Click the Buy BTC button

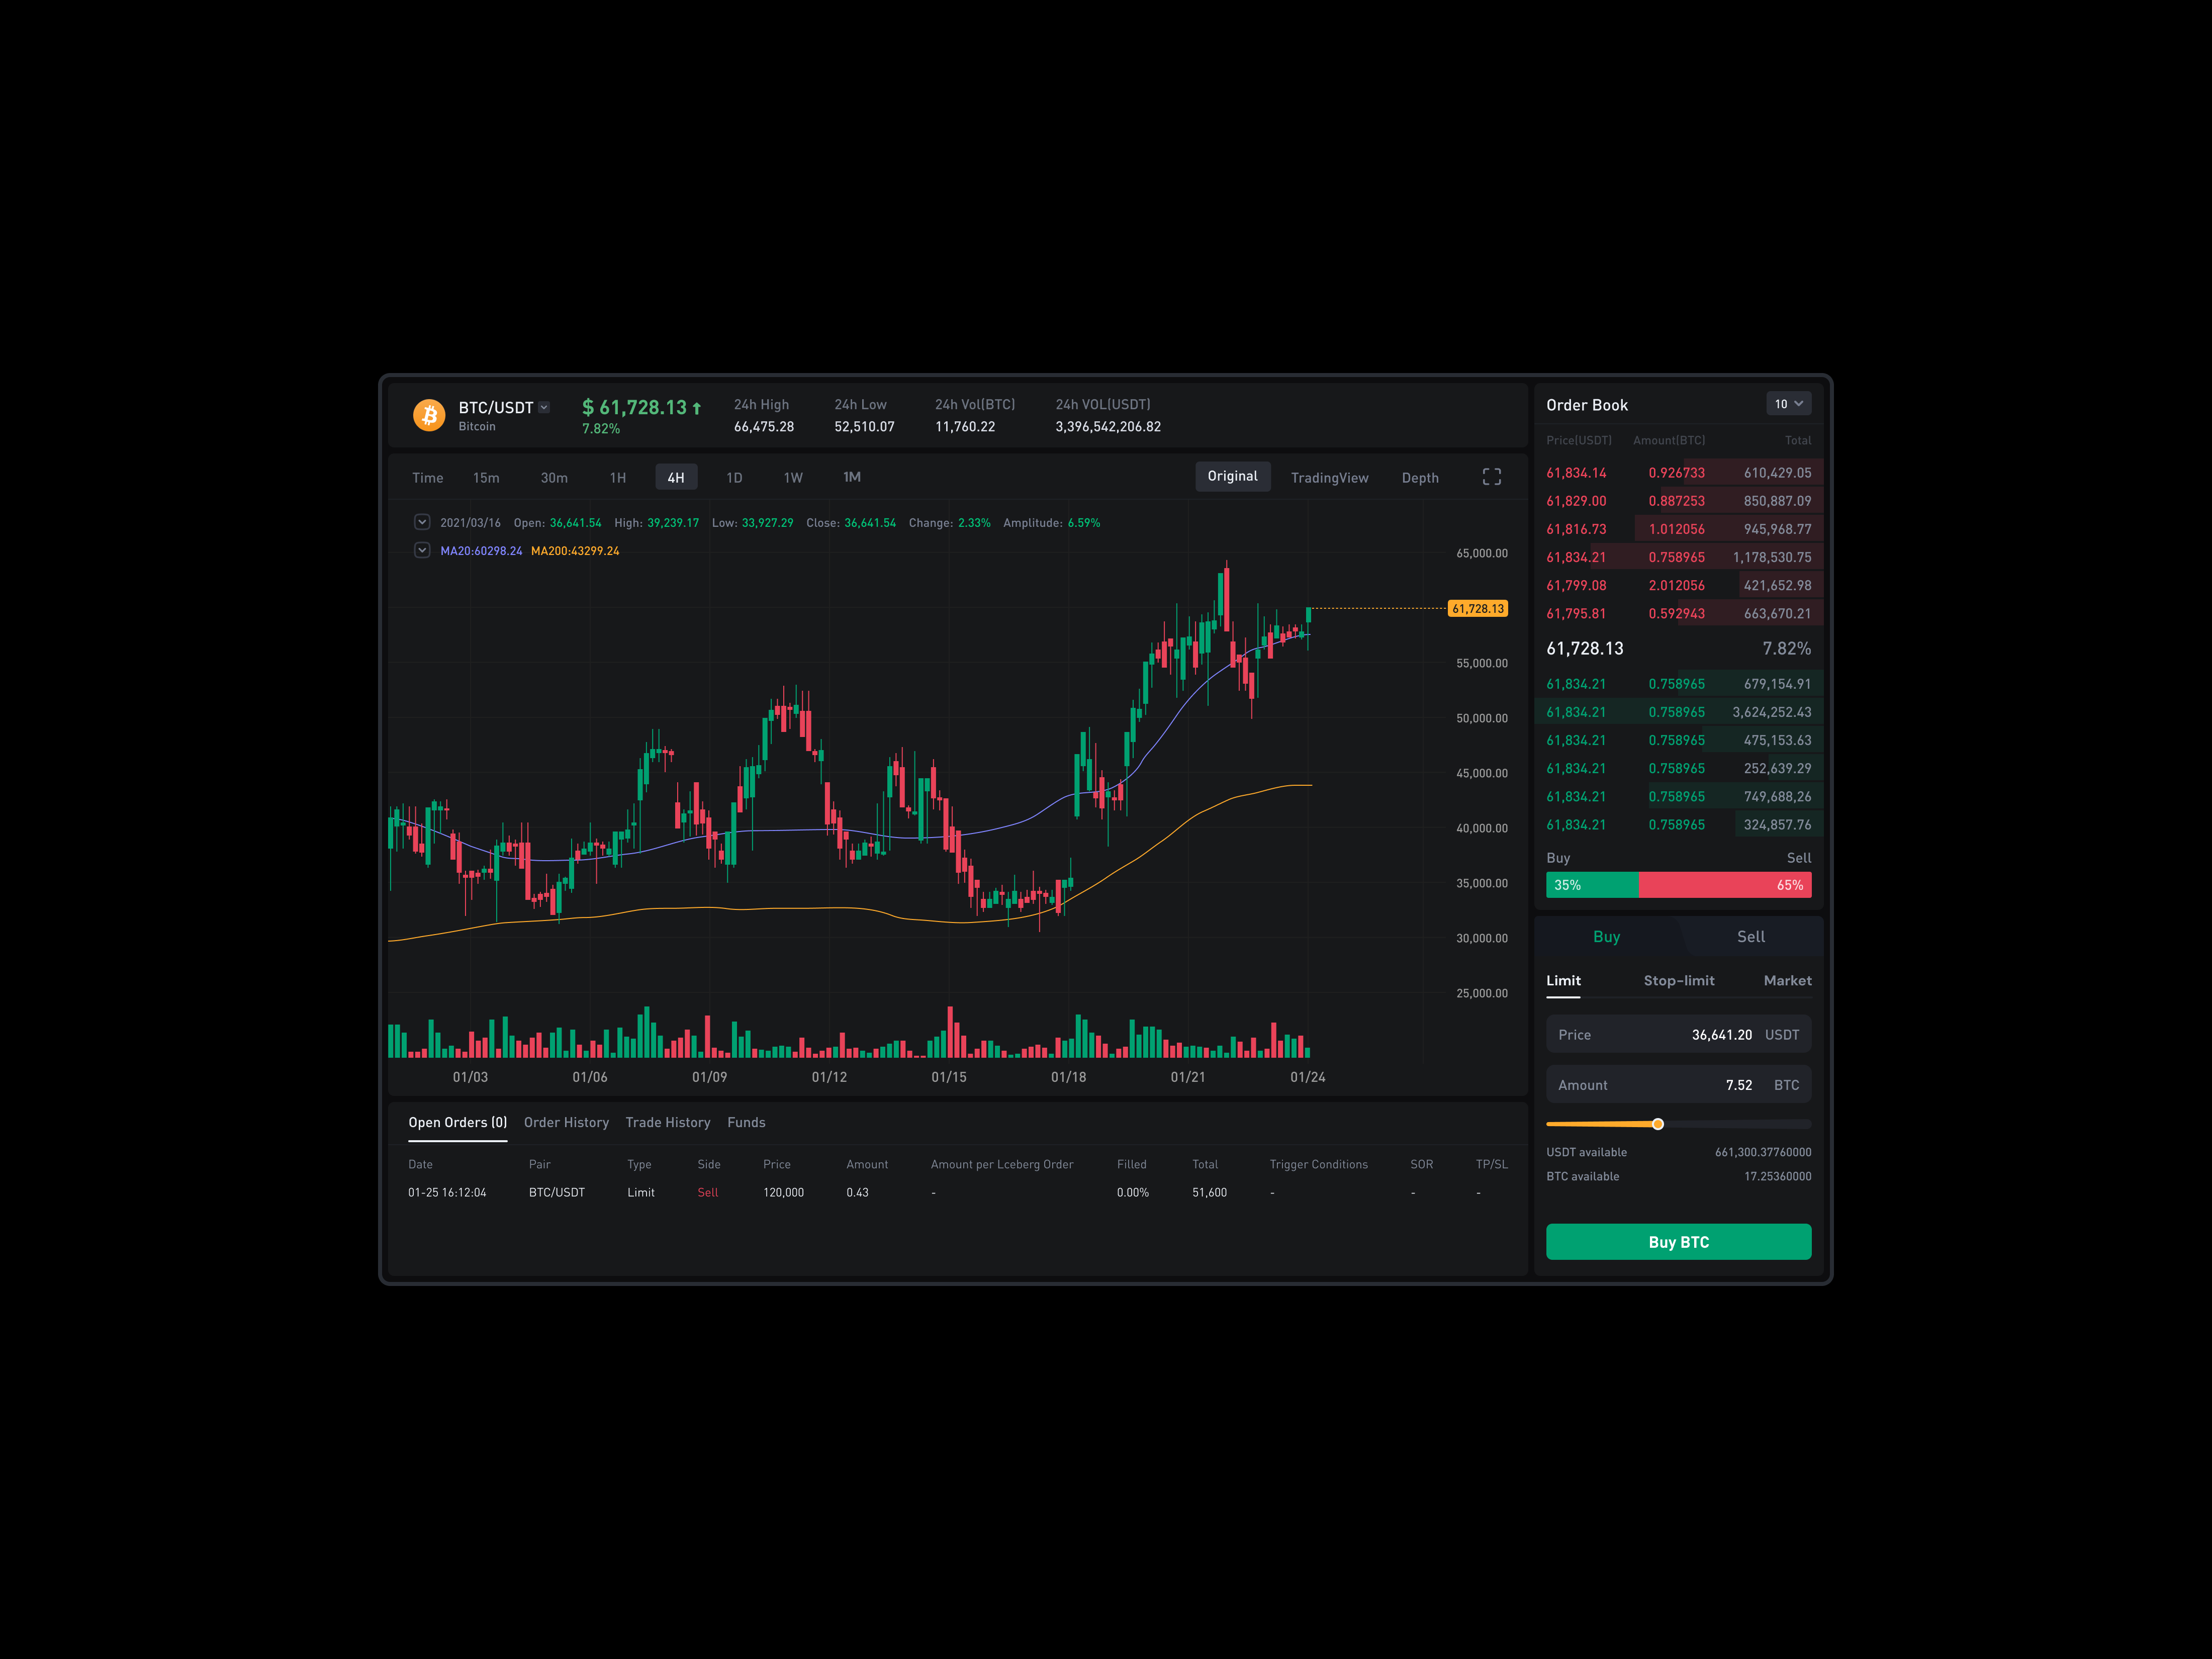click(1678, 1241)
